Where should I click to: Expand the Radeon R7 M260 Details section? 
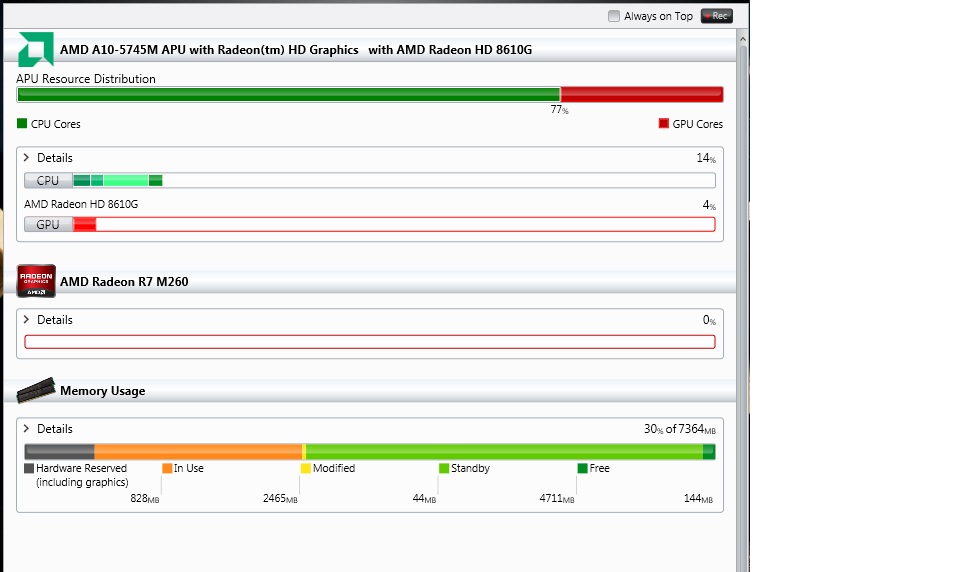coord(26,320)
